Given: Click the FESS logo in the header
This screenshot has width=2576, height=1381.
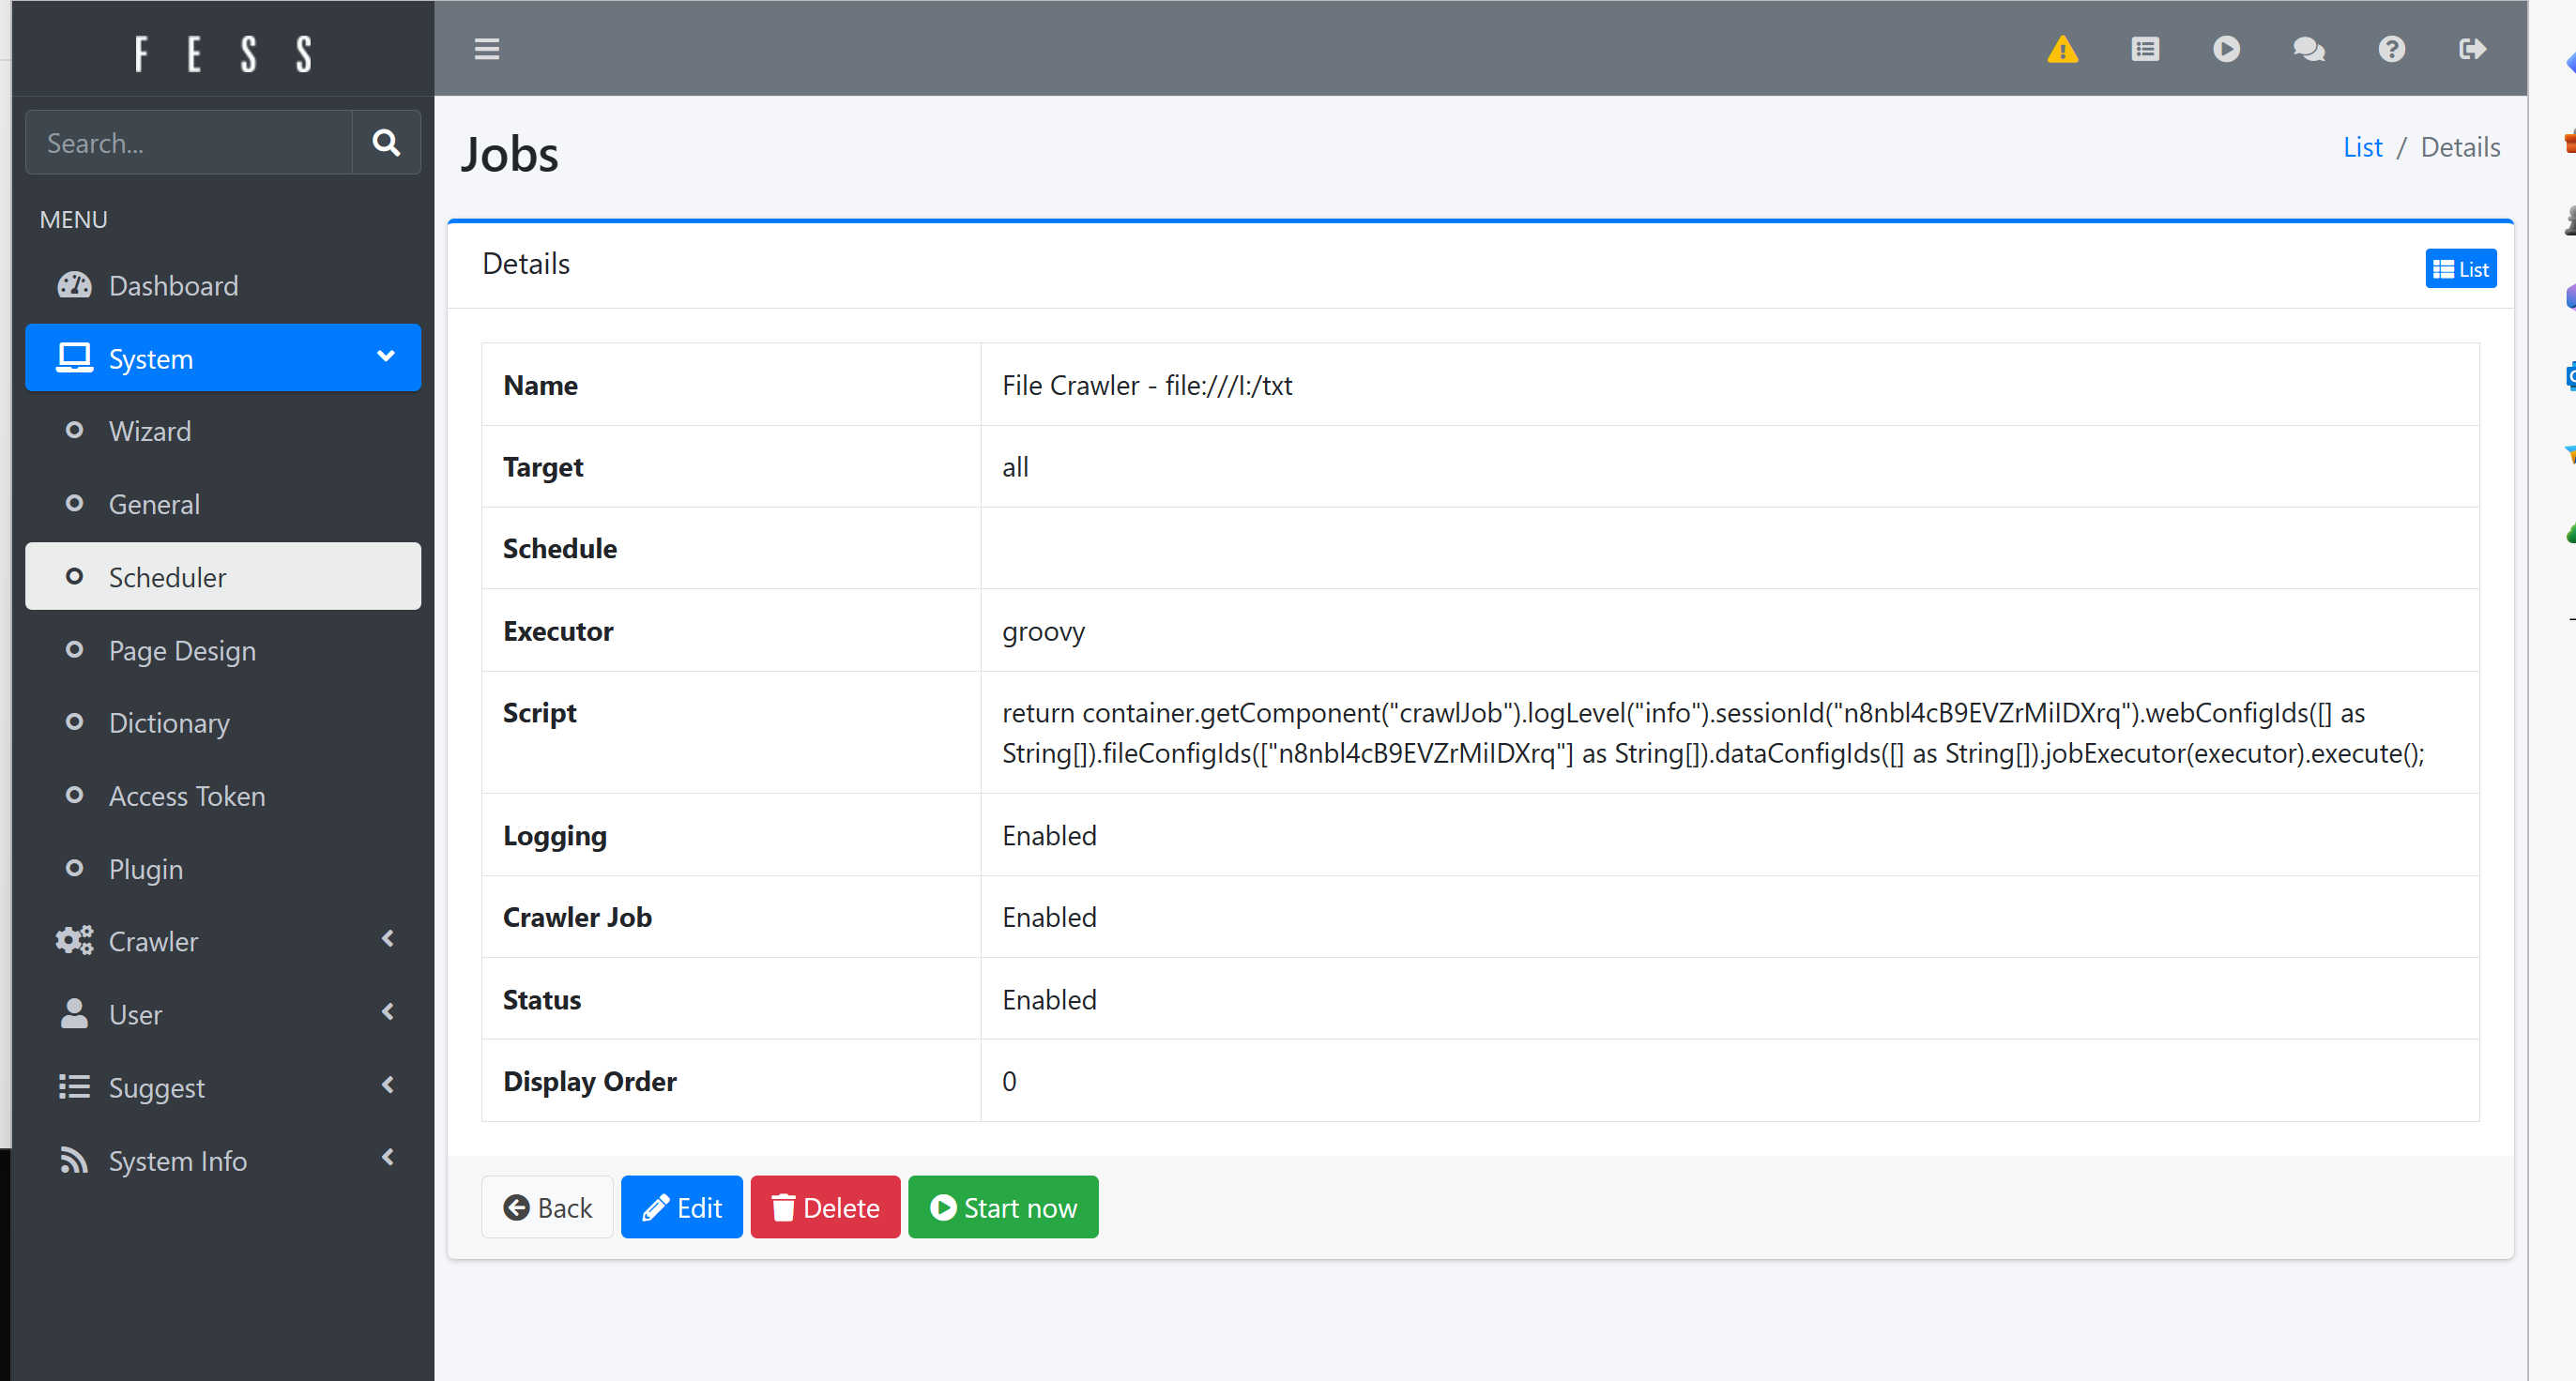Looking at the screenshot, I should click(222, 52).
